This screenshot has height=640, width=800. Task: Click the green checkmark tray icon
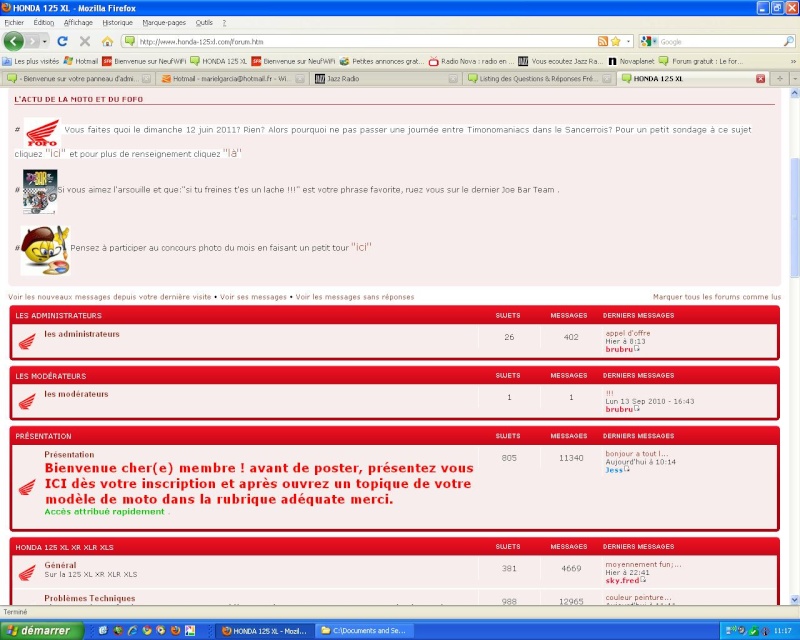pyautogui.click(x=753, y=631)
